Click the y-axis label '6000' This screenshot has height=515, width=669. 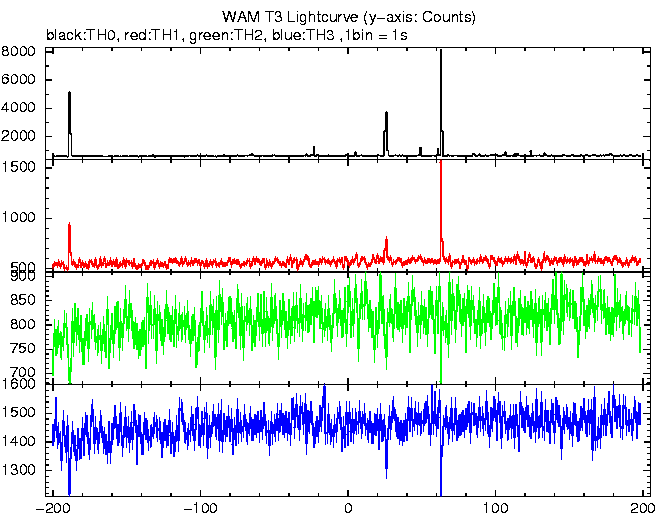click(18, 80)
